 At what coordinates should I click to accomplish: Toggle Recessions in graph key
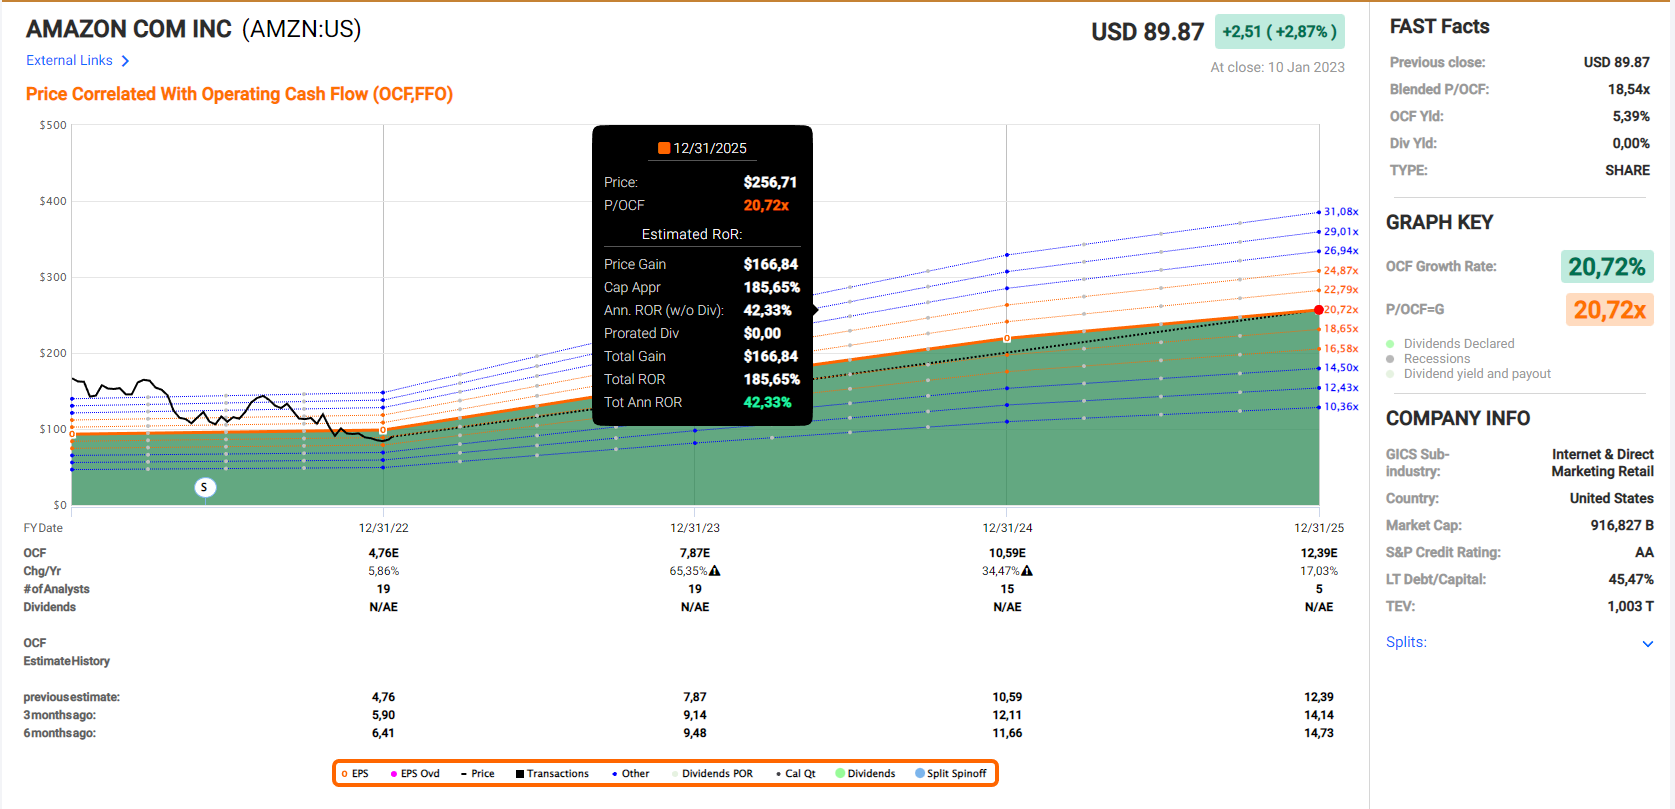pos(1436,359)
